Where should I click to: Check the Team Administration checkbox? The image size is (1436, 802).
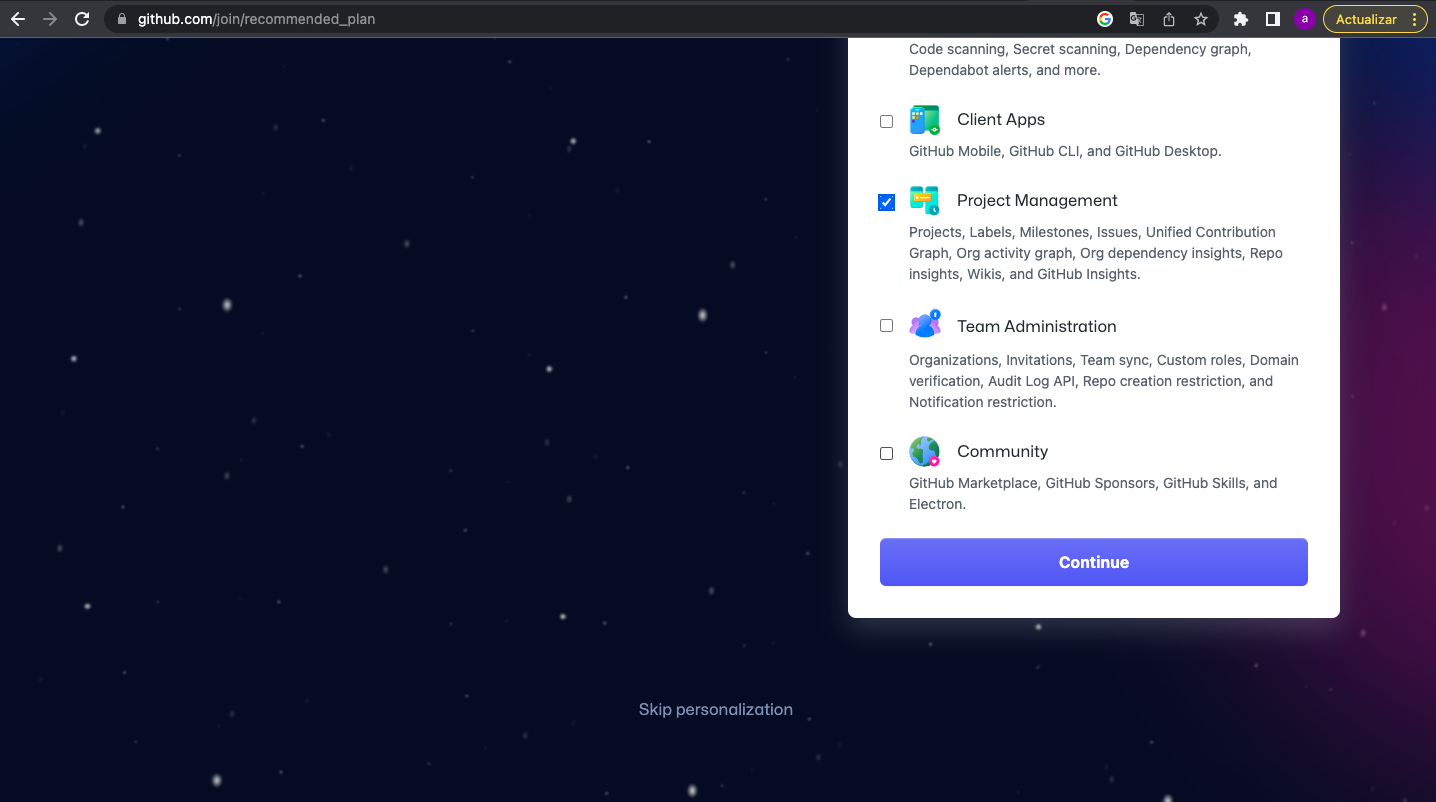[886, 326]
